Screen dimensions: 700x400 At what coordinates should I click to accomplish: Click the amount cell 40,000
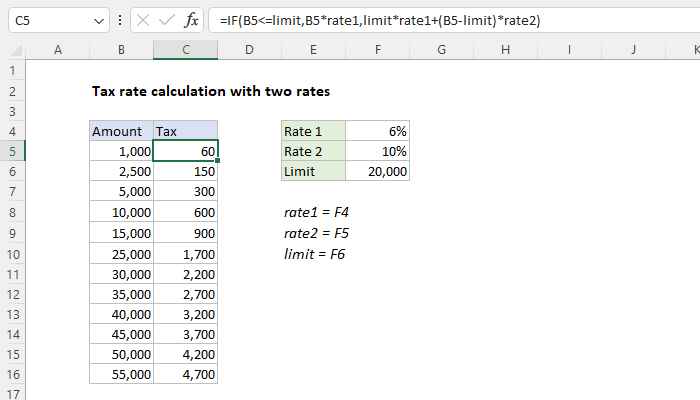121,314
